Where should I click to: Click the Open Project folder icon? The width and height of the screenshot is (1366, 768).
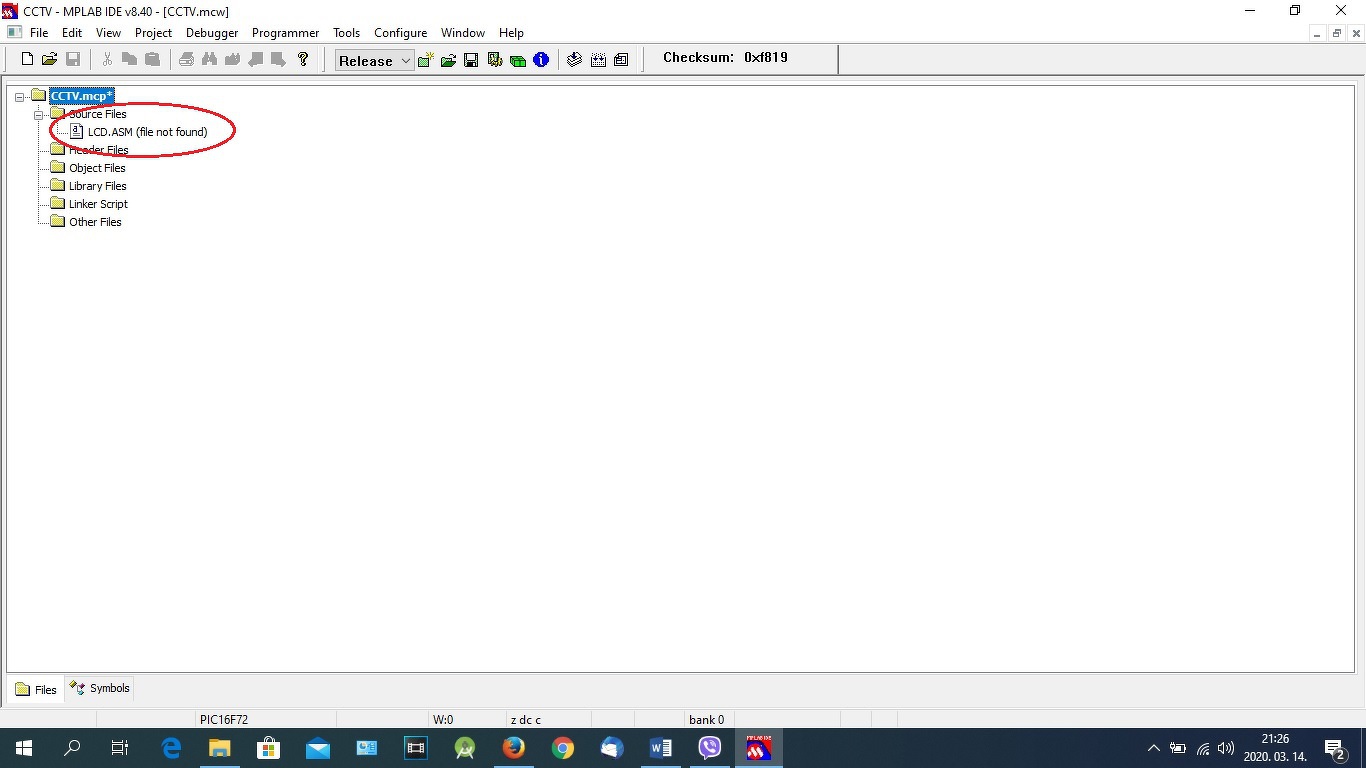(x=448, y=60)
